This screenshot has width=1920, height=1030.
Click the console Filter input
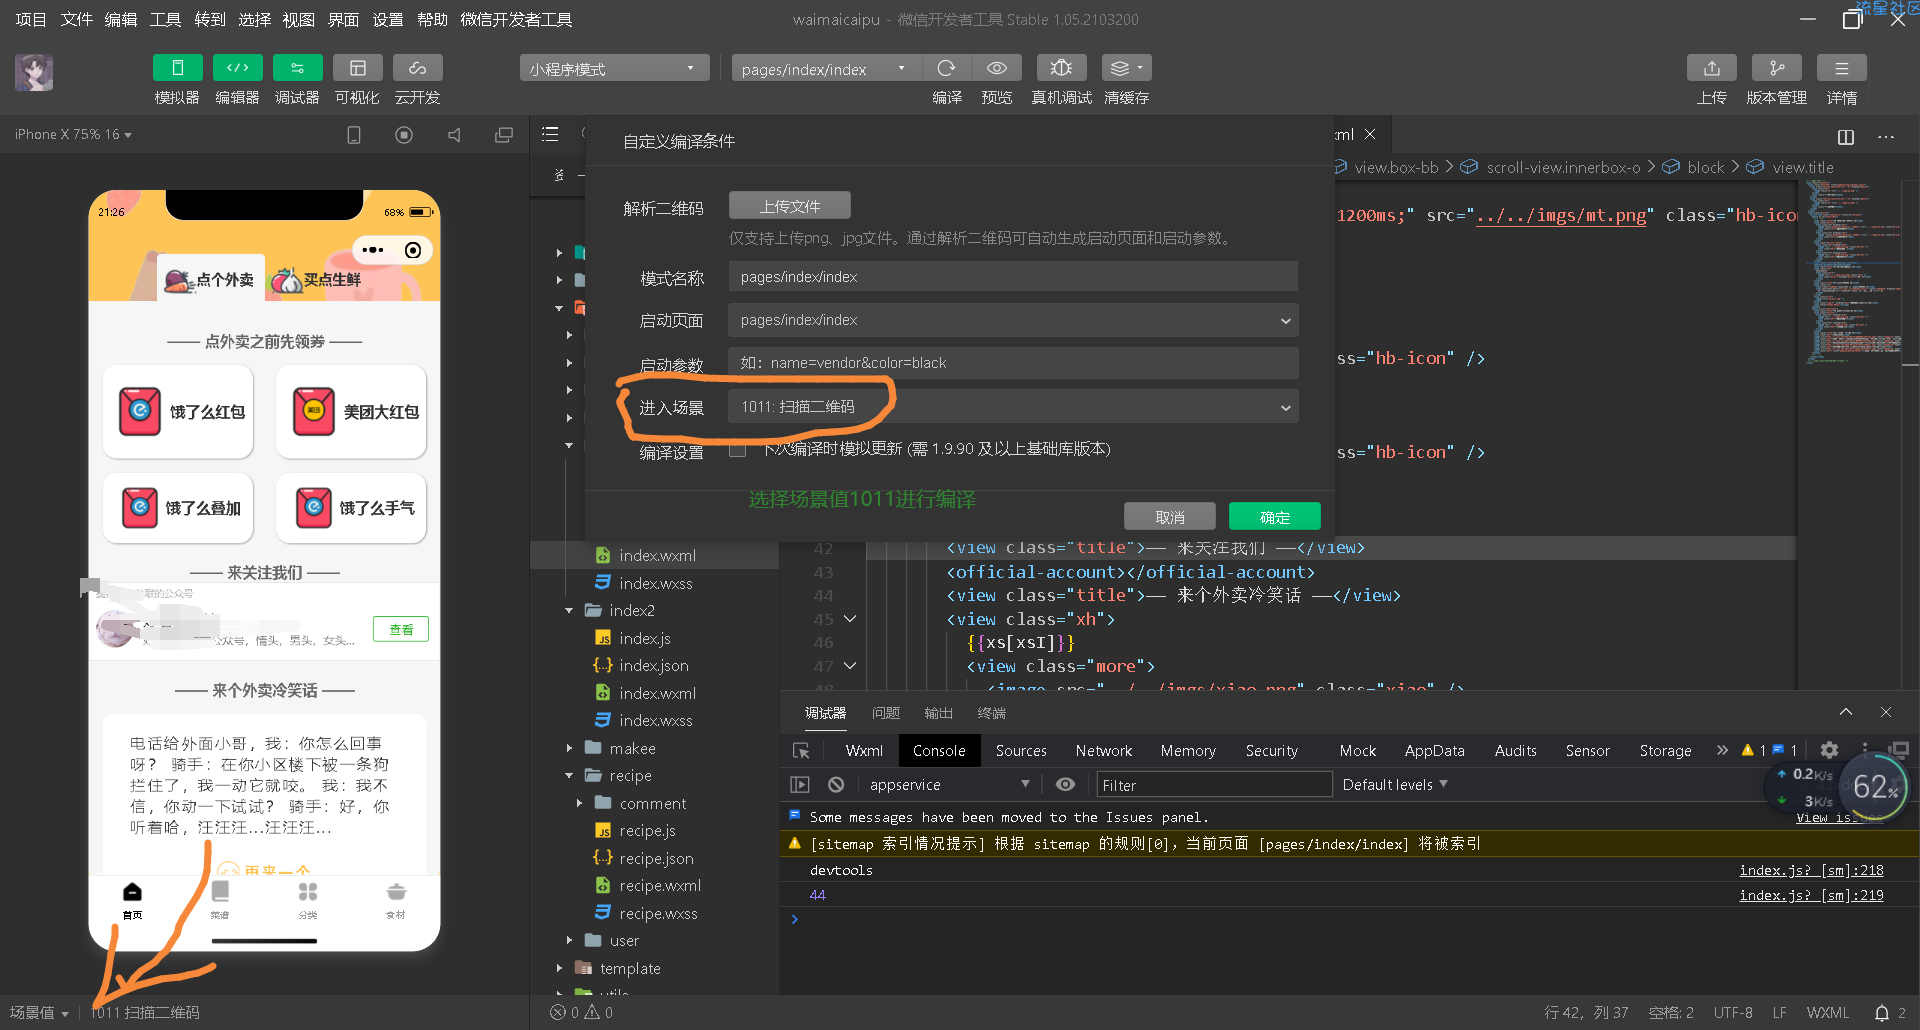pos(1214,785)
